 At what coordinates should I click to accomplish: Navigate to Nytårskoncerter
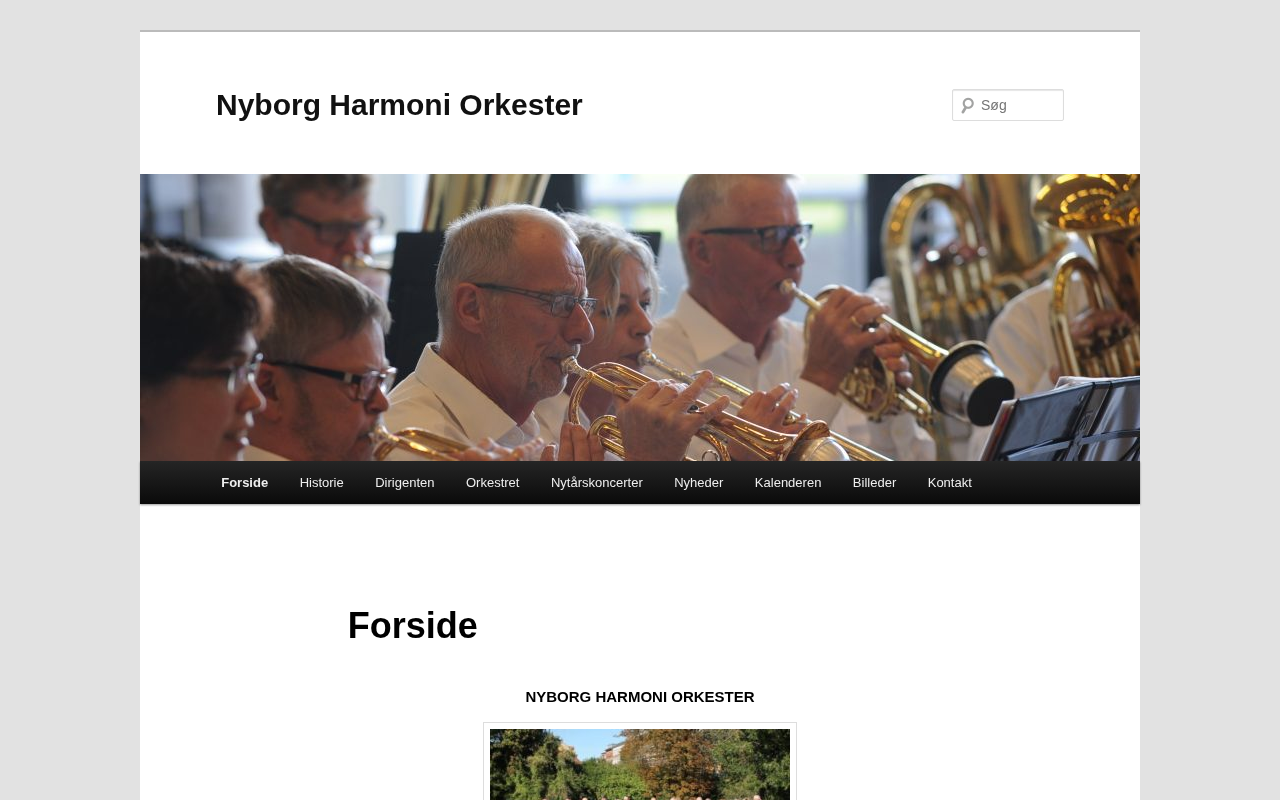(597, 483)
